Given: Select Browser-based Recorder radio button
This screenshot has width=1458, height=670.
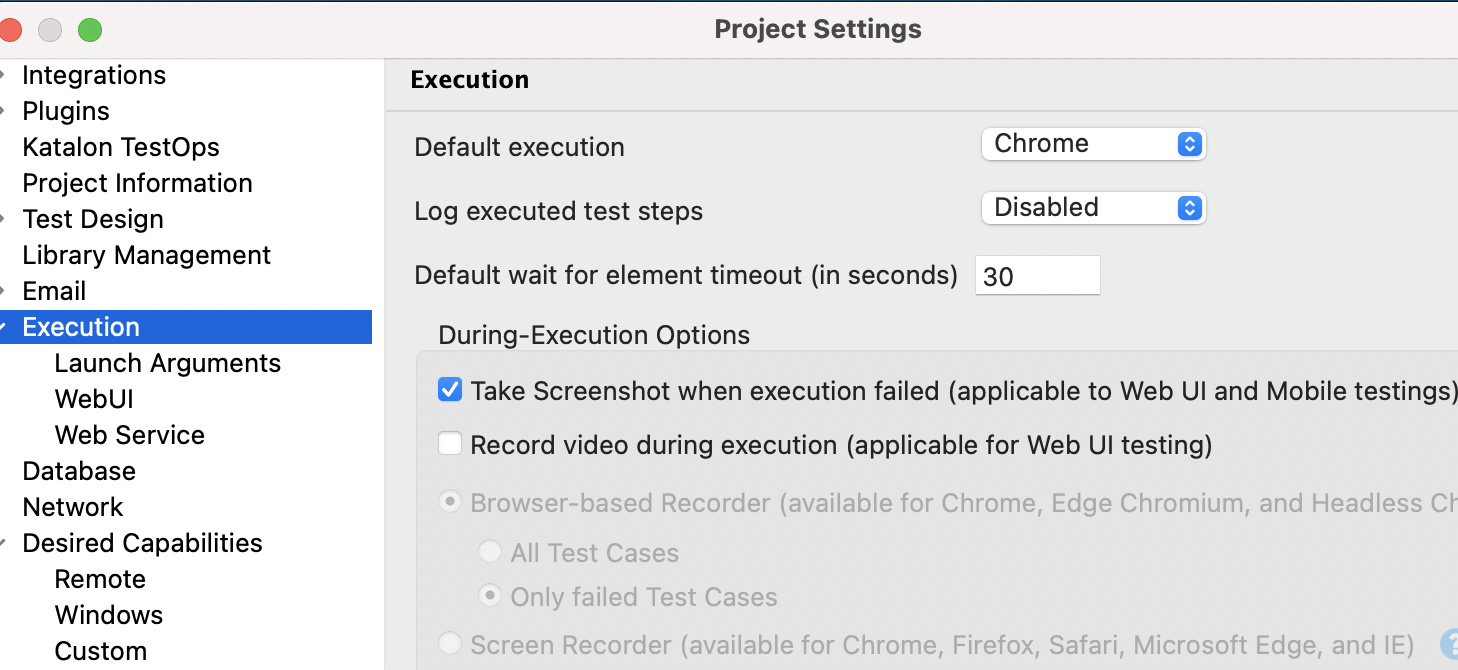Looking at the screenshot, I should (450, 502).
